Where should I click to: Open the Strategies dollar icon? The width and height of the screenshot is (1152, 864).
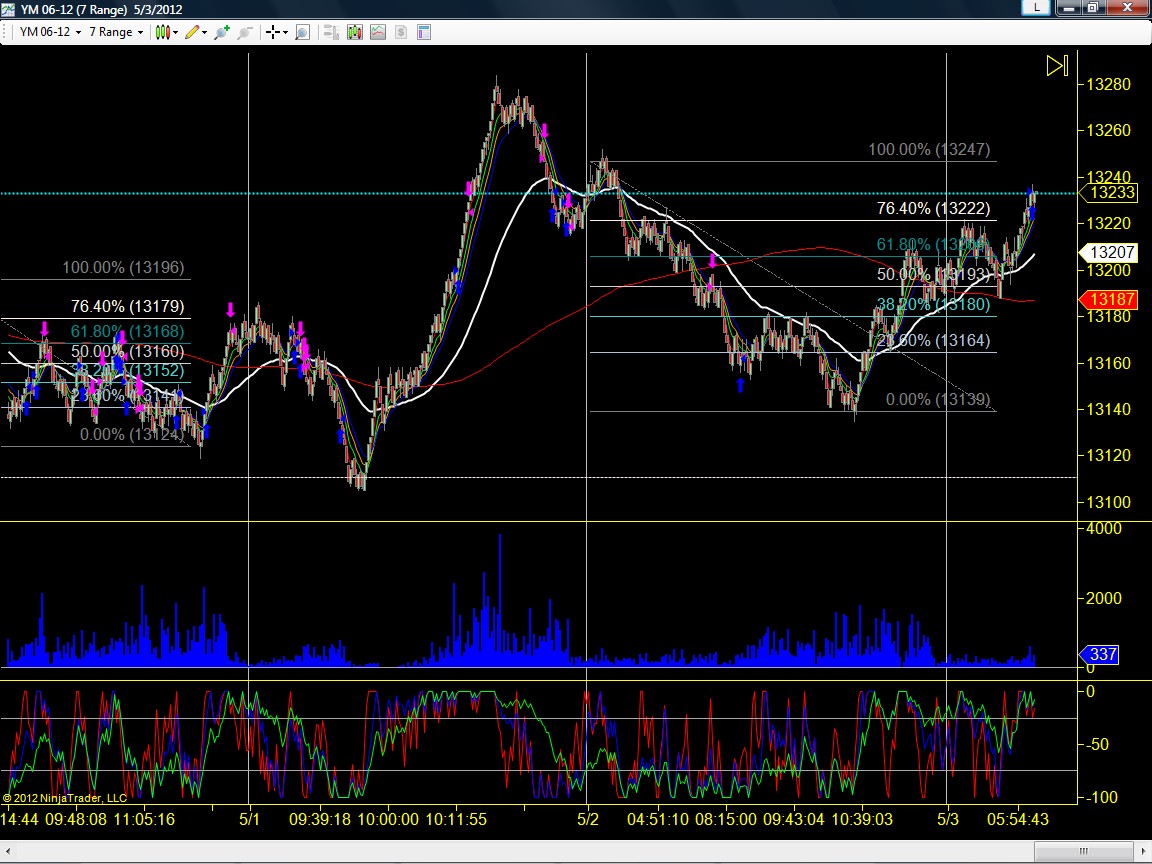[x=401, y=32]
